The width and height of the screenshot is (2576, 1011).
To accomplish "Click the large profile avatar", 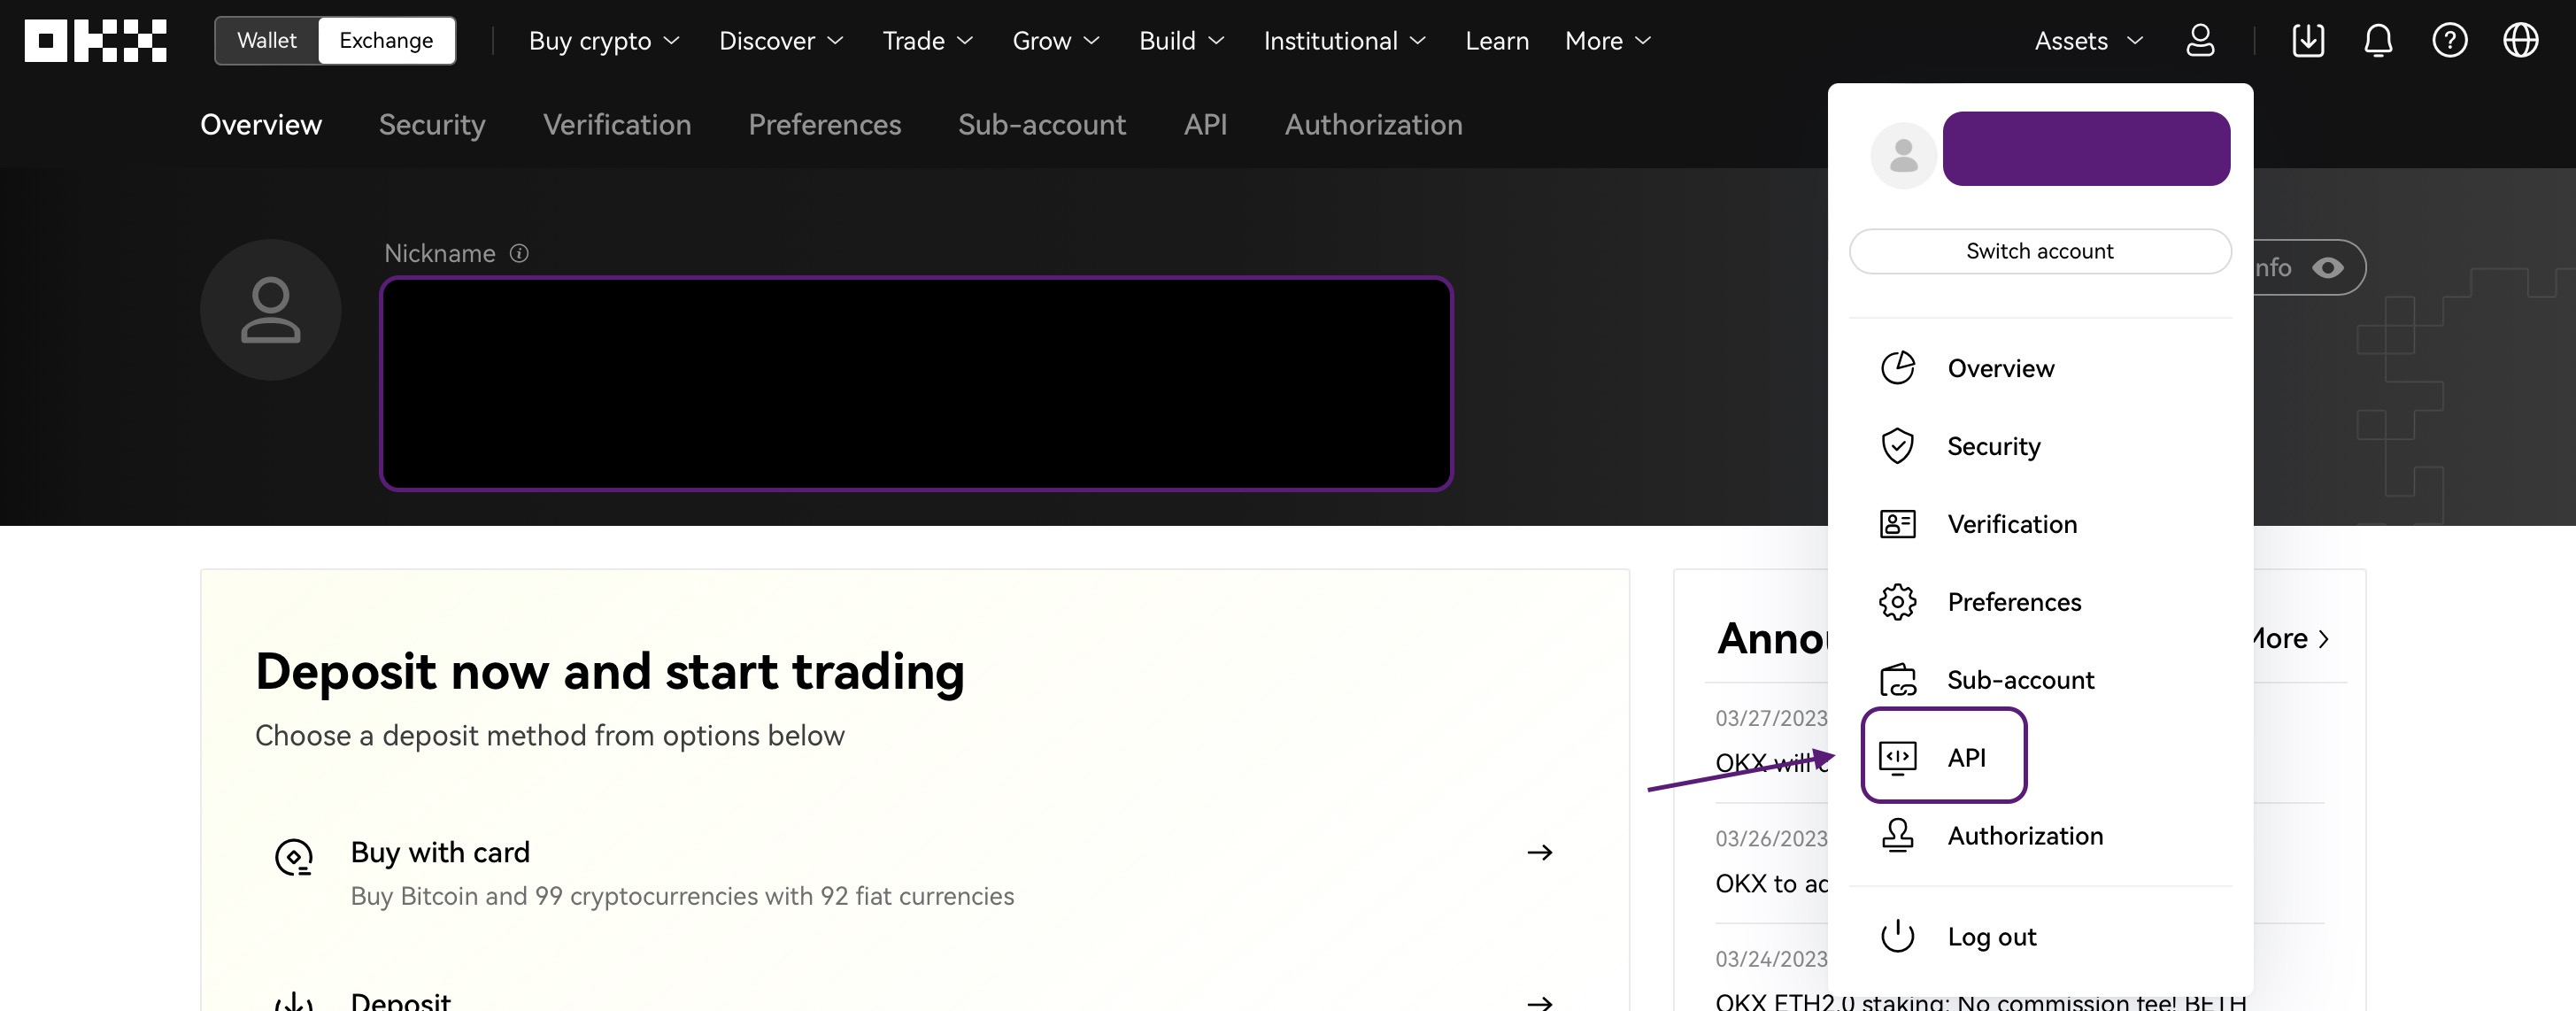I will (x=270, y=310).
